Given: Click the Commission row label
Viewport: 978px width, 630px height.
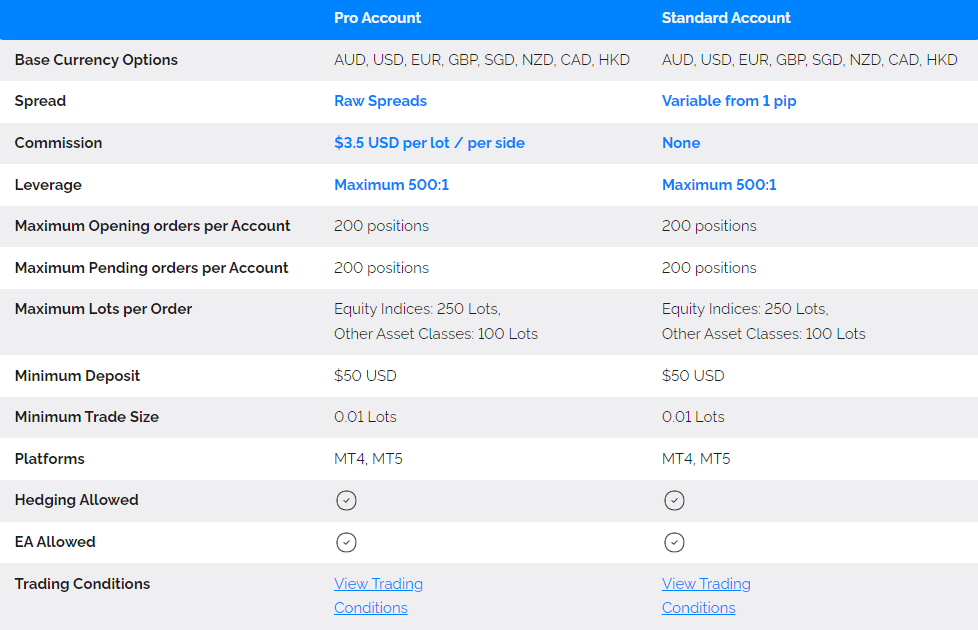Looking at the screenshot, I should [x=58, y=143].
